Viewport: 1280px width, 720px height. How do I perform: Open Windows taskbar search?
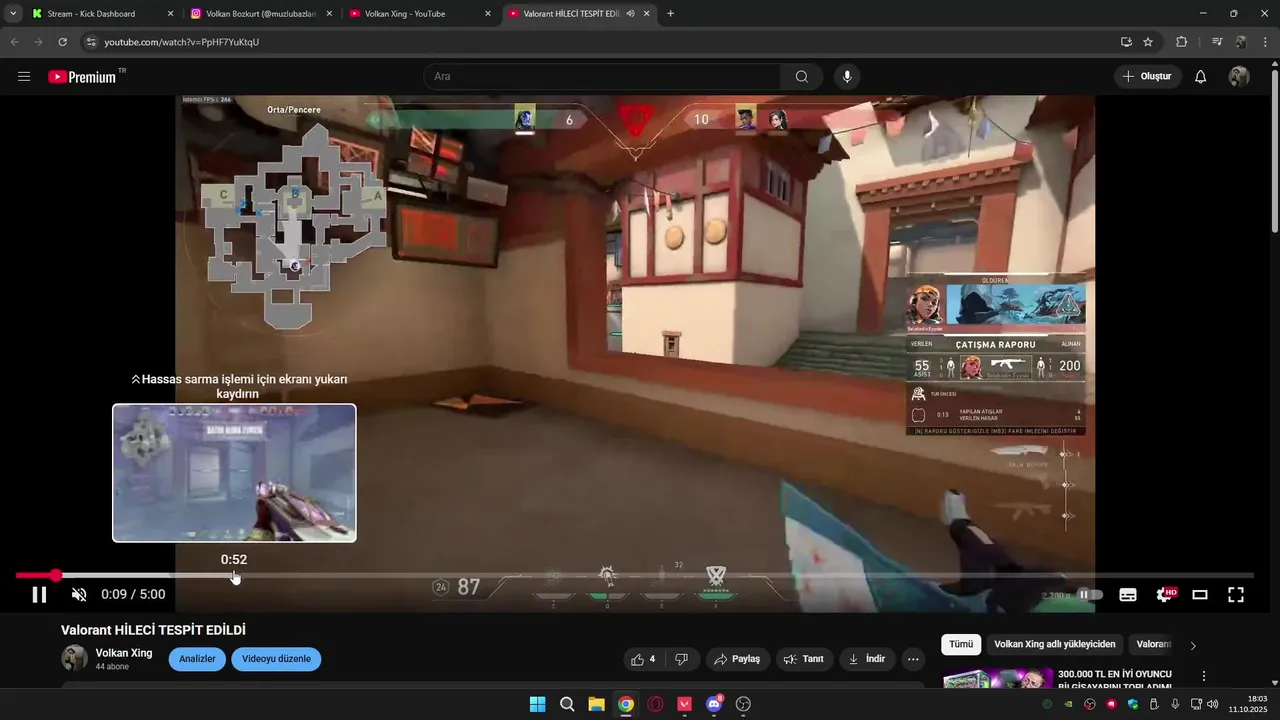click(x=567, y=704)
